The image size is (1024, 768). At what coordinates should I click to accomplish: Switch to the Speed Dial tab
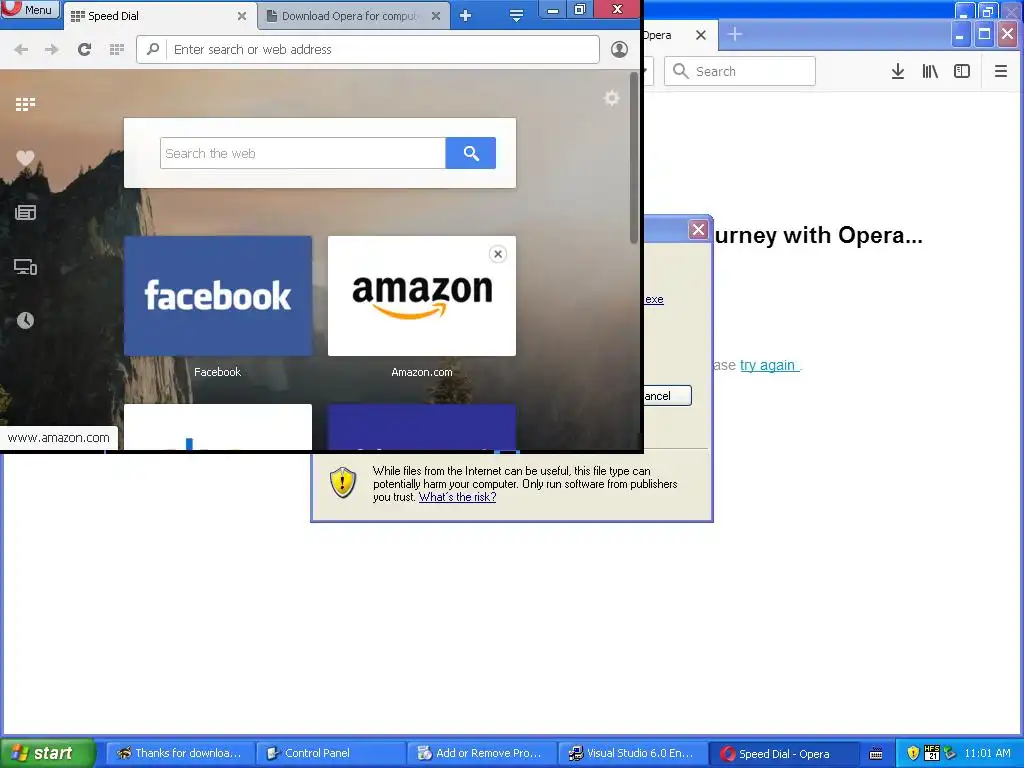pos(157,16)
